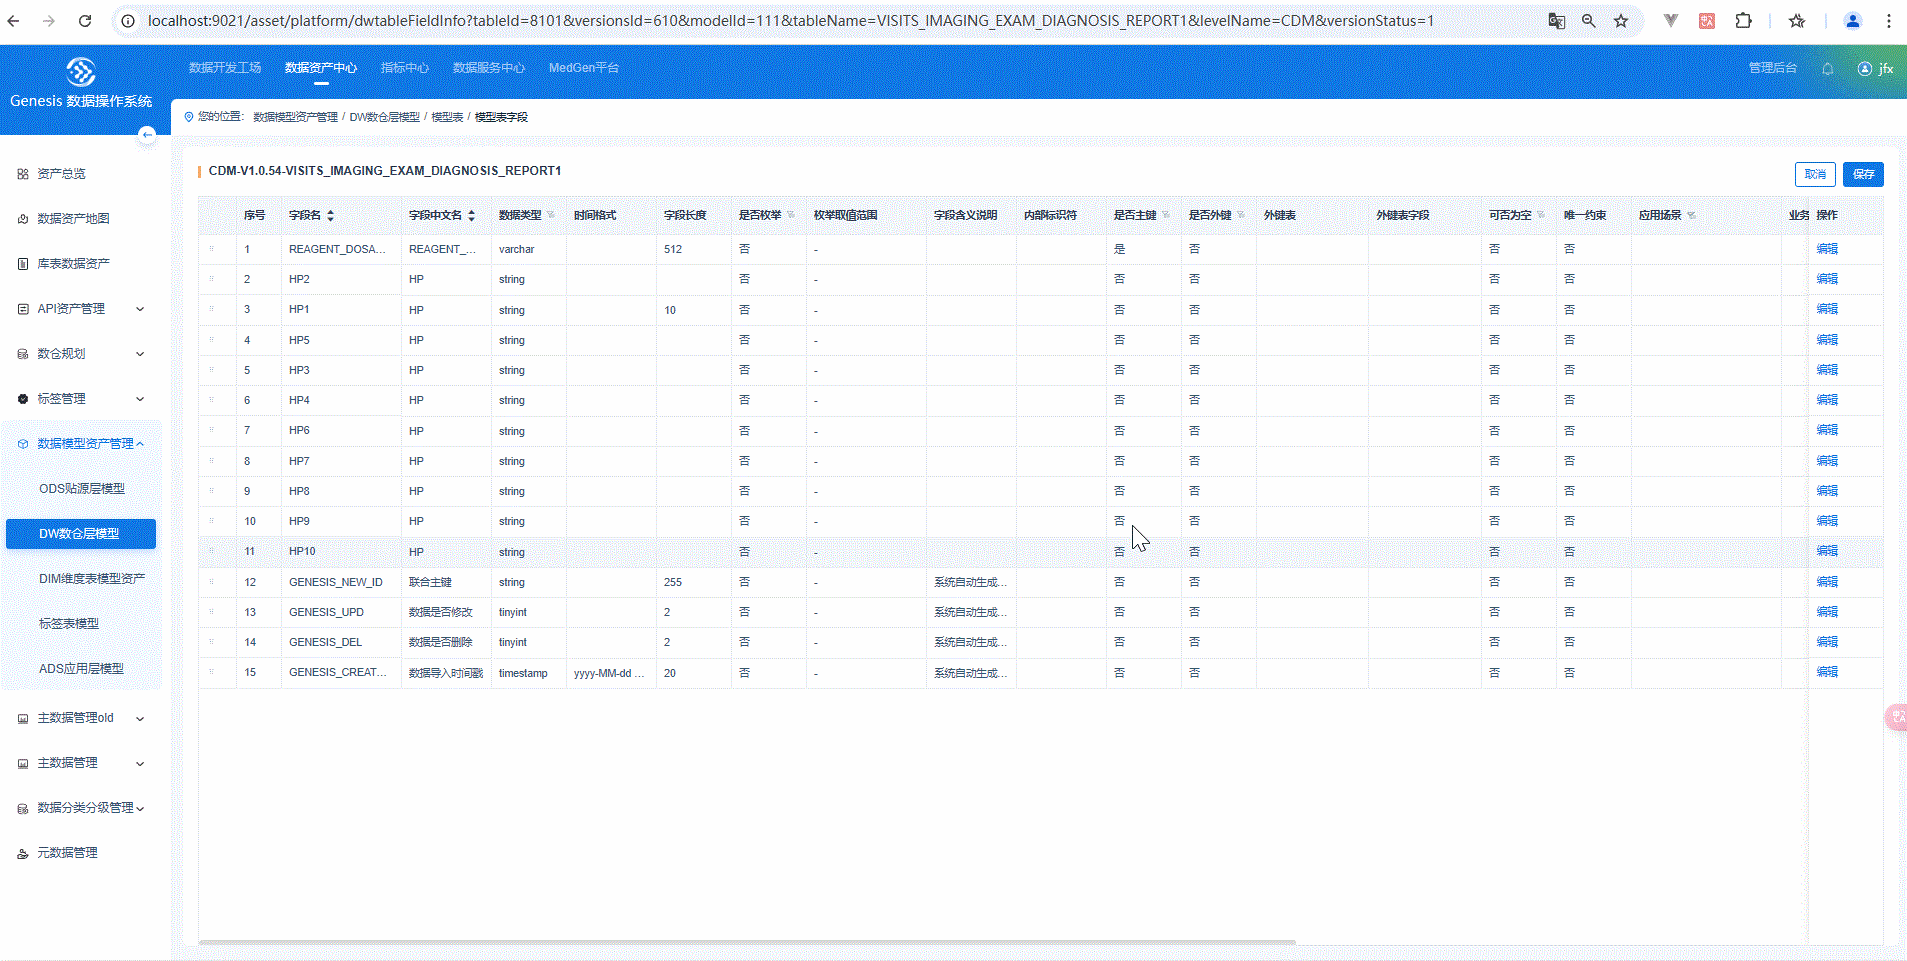Open 数据开发工场 top tab

point(225,68)
